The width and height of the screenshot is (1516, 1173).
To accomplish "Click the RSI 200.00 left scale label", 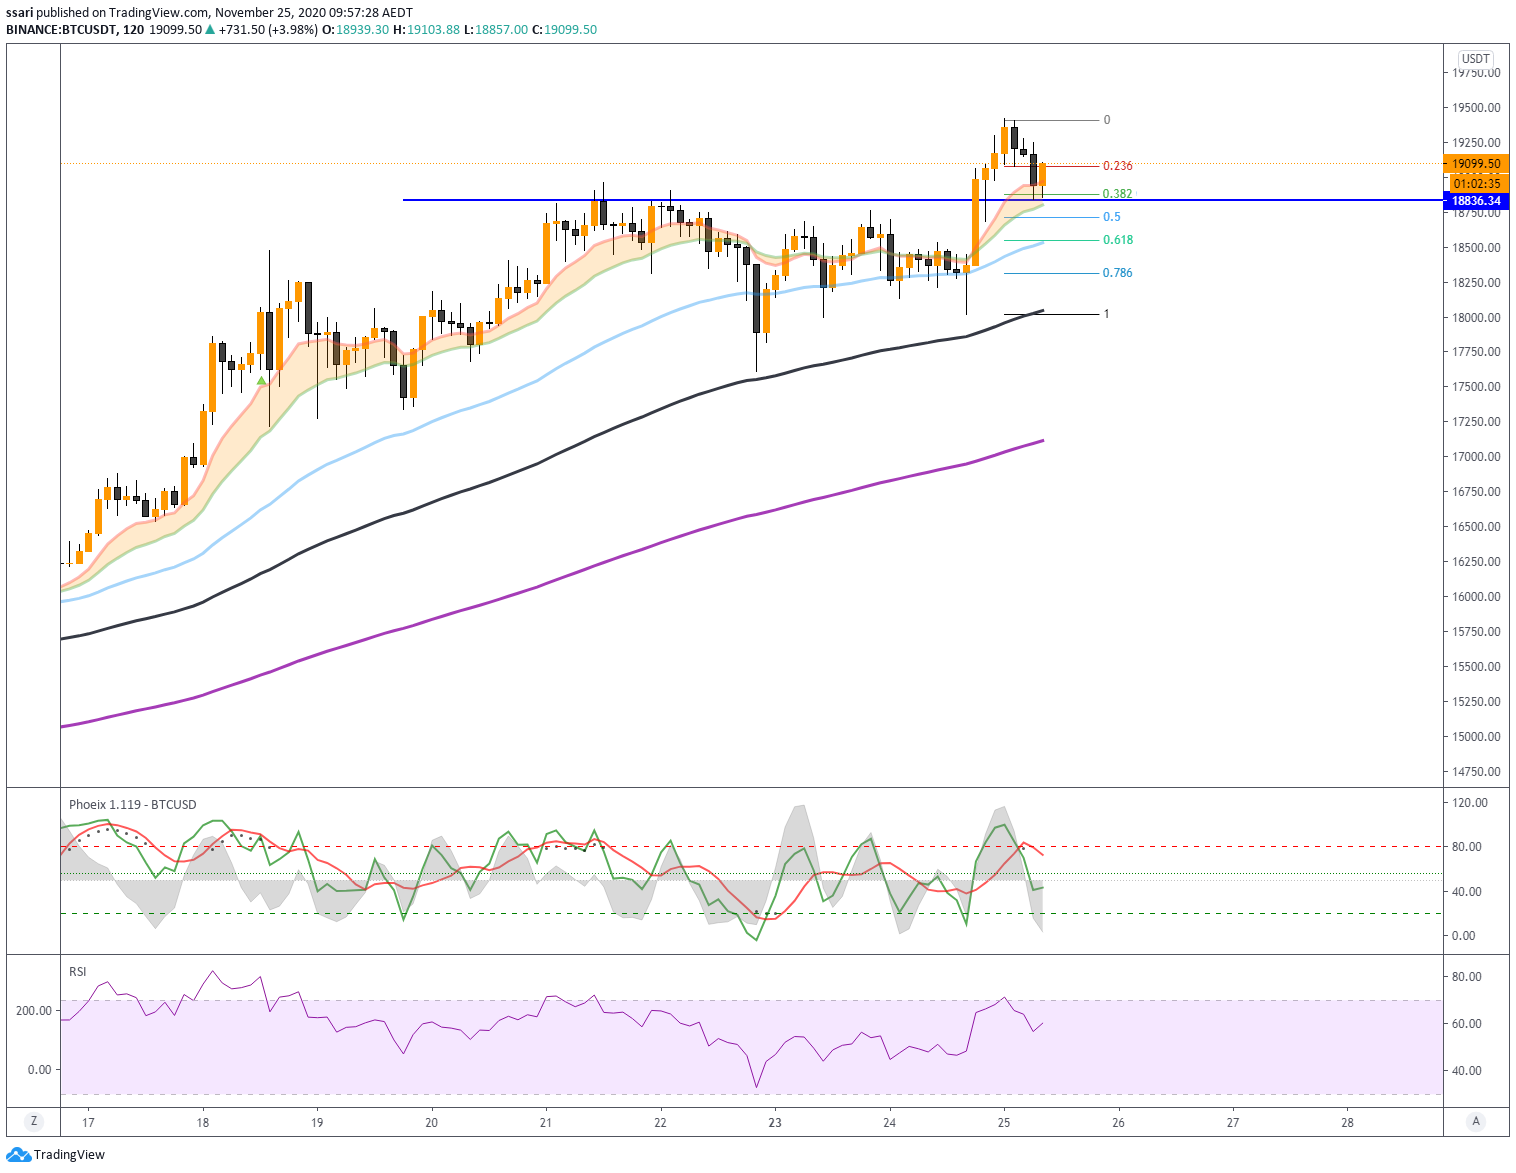I will pos(34,1011).
